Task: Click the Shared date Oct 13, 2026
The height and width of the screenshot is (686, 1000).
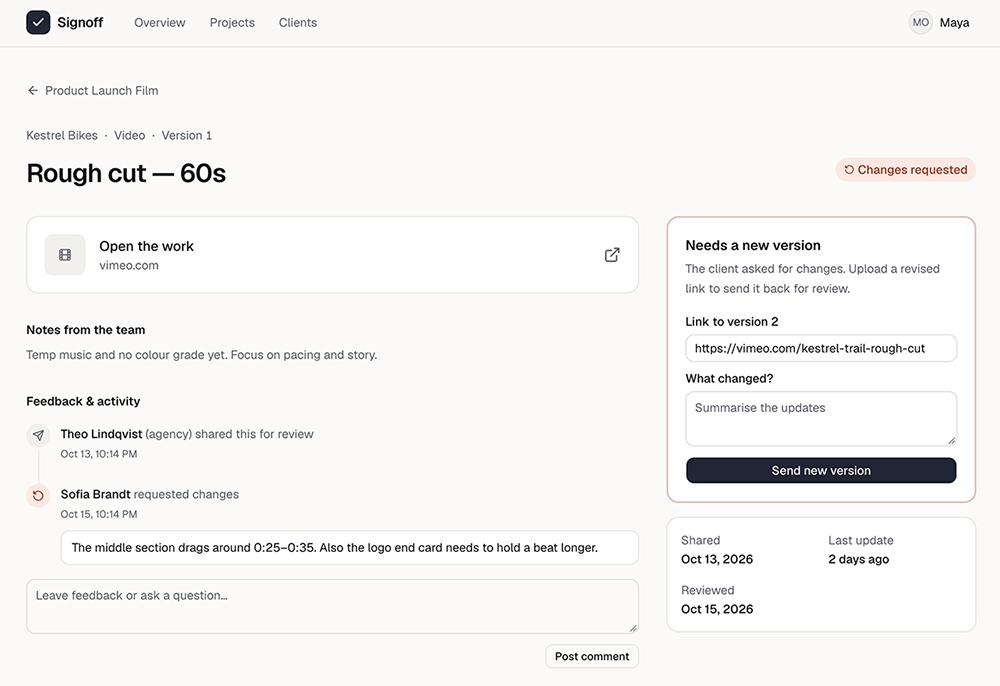Action: point(717,559)
